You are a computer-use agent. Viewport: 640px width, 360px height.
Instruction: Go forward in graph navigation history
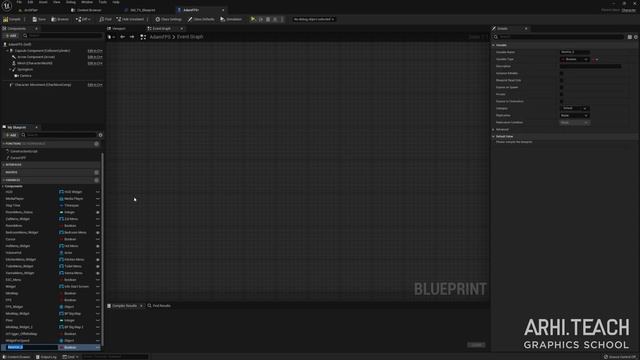[x=132, y=37]
